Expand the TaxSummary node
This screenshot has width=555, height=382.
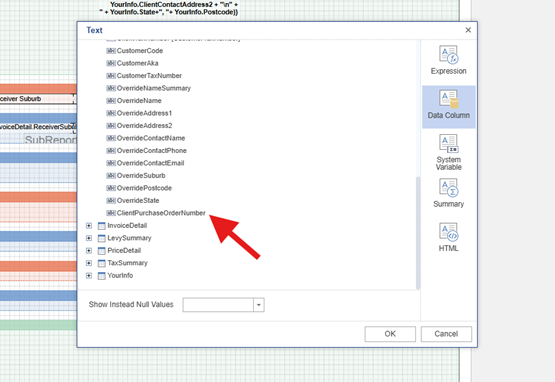pyautogui.click(x=89, y=263)
